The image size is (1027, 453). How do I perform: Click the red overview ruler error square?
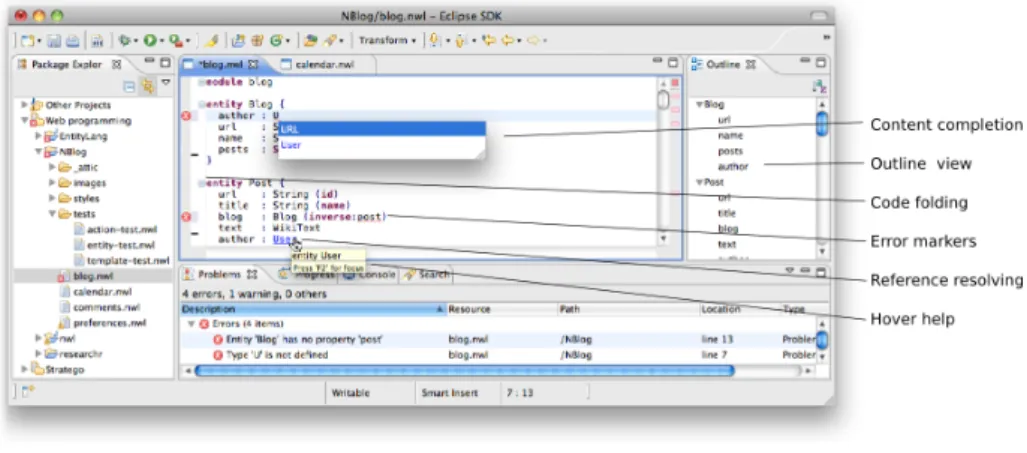coord(675,83)
